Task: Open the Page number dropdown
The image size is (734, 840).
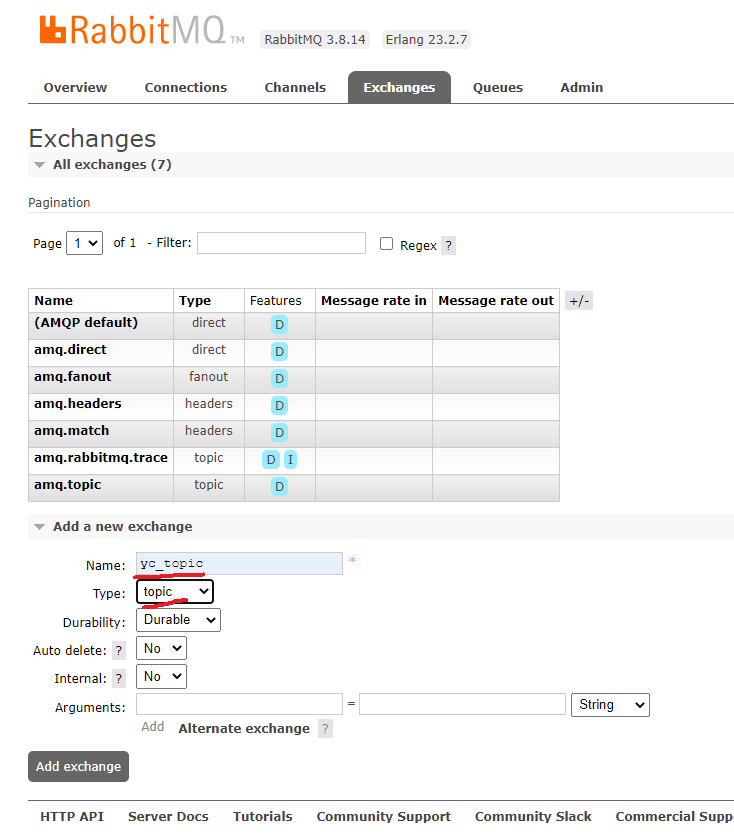Action: pyautogui.click(x=85, y=243)
